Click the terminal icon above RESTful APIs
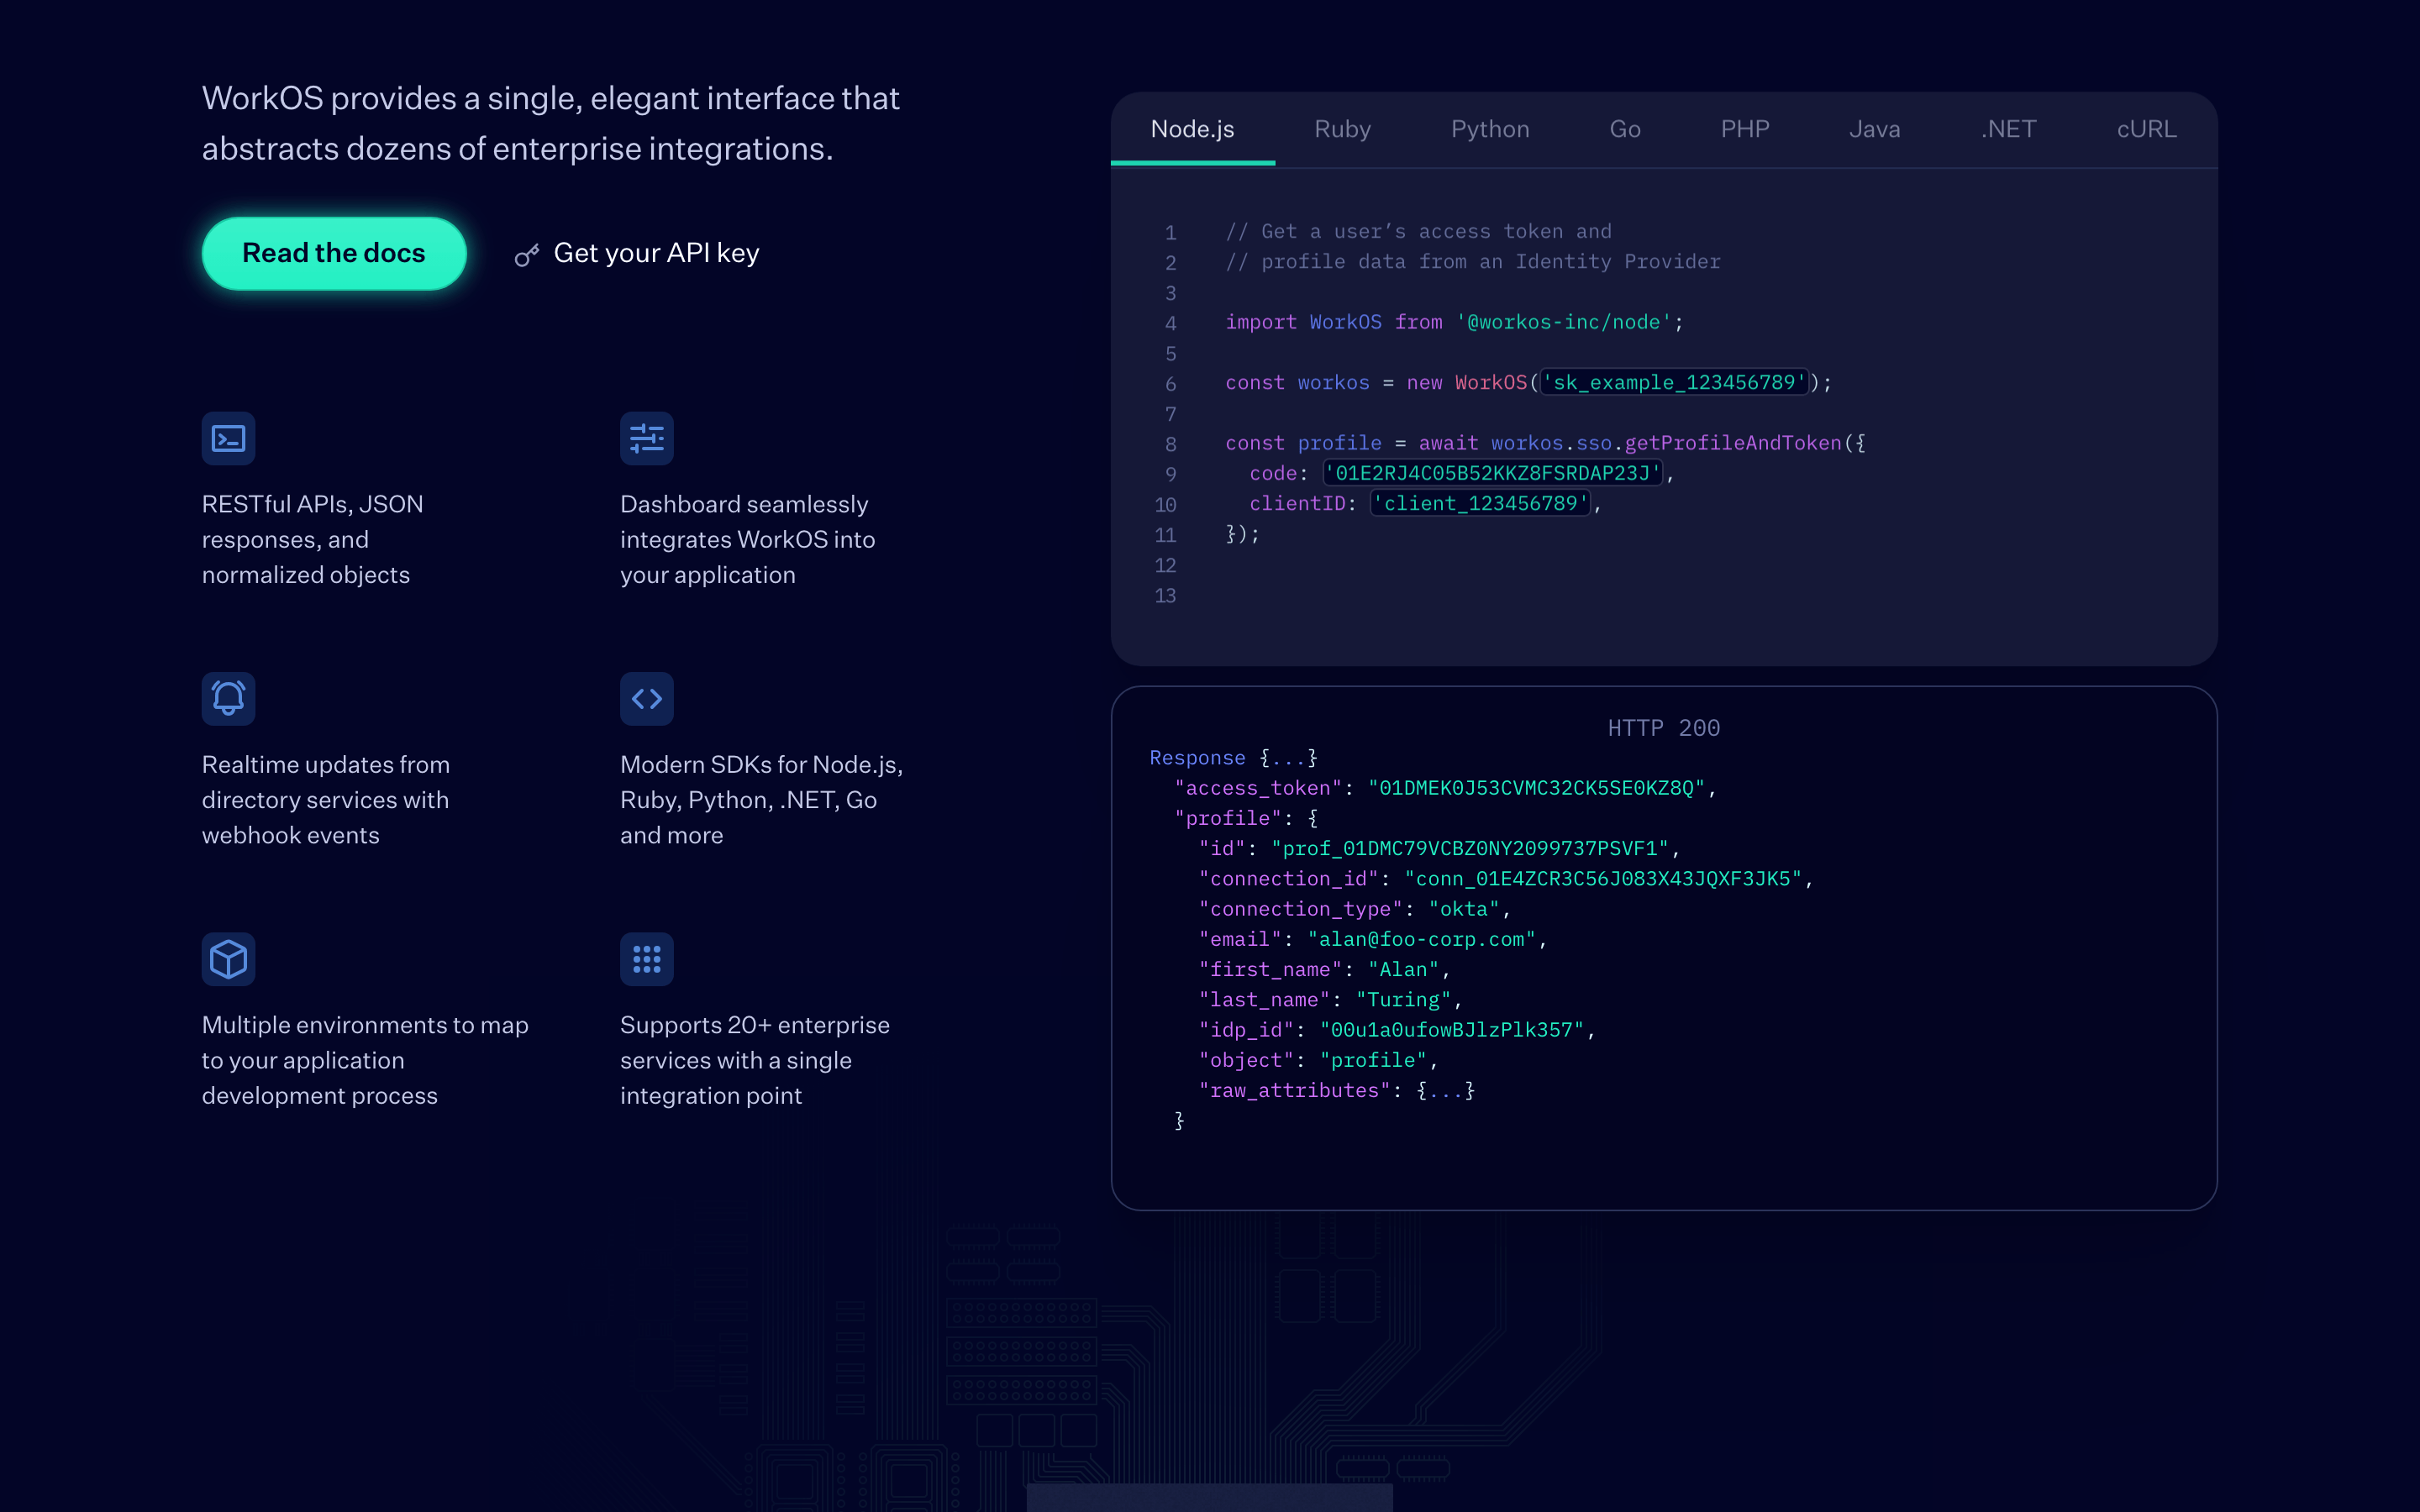Screen dimensions: 2420x1512 coord(228,438)
